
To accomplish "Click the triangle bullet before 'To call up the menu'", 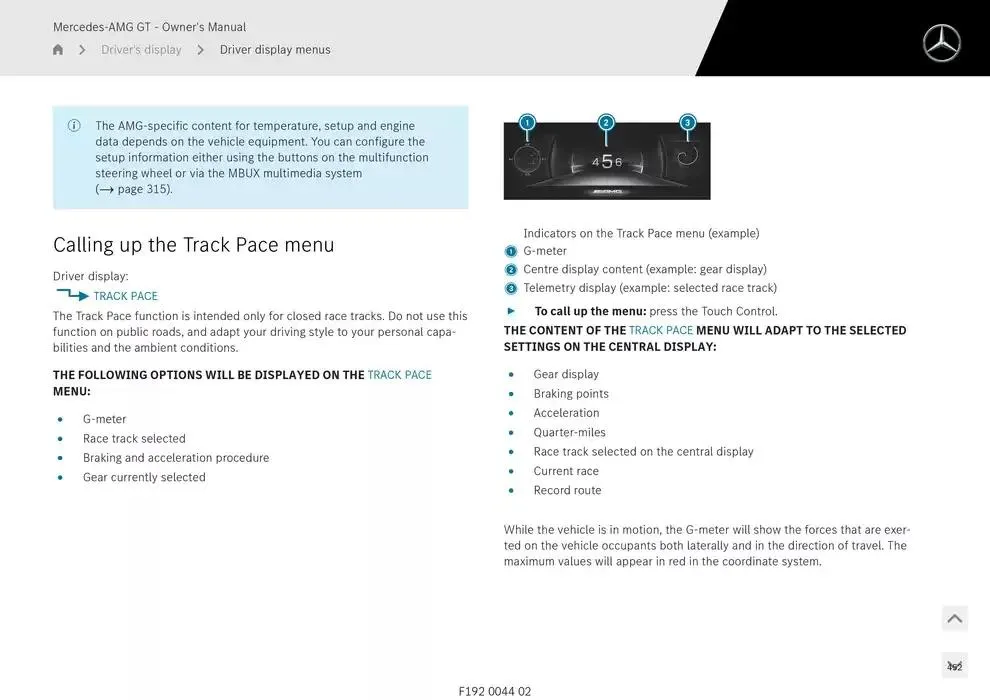I will [512, 311].
